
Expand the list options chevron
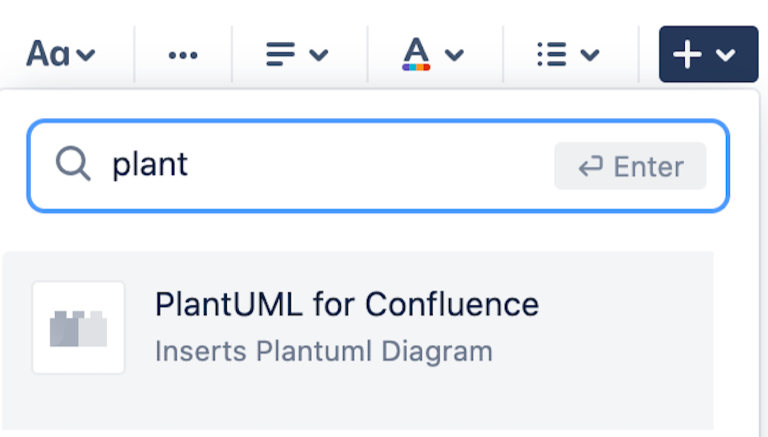pos(590,55)
